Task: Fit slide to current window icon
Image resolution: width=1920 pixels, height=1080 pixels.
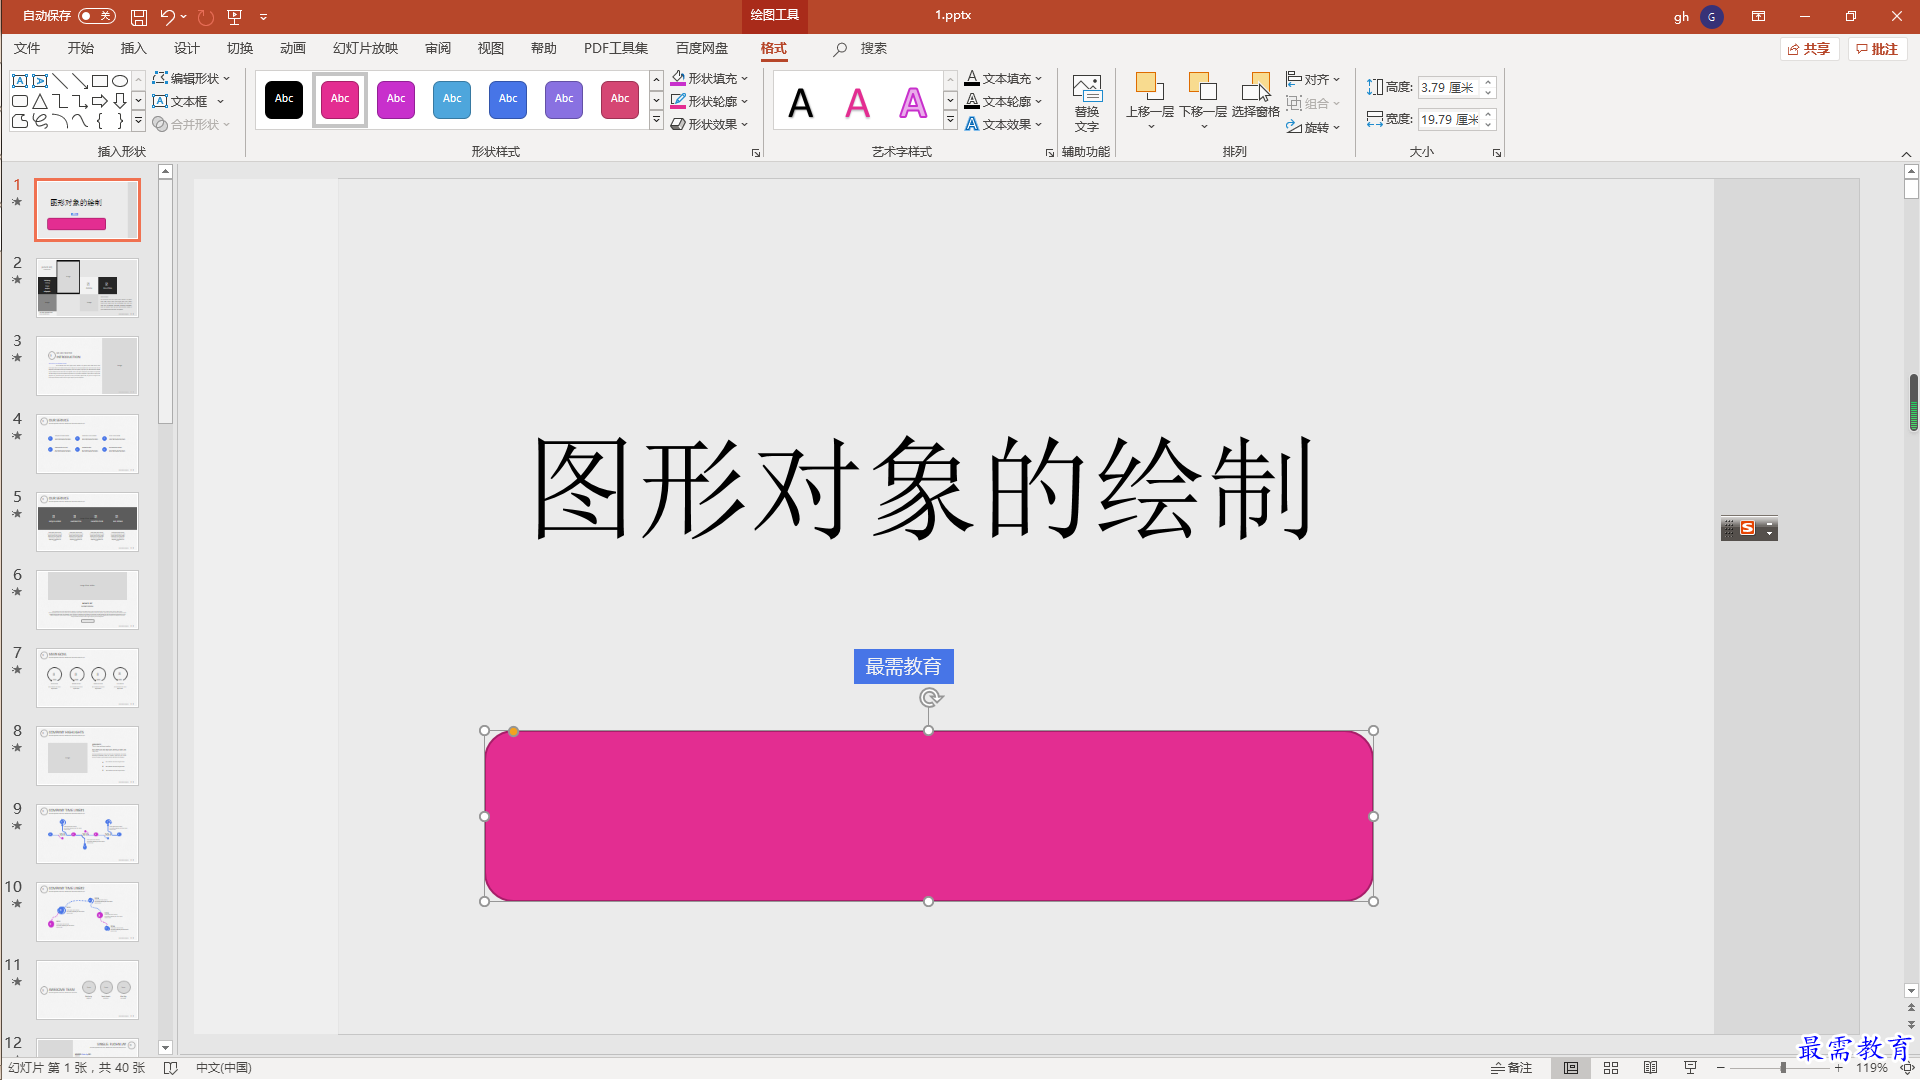Action: (1907, 1068)
